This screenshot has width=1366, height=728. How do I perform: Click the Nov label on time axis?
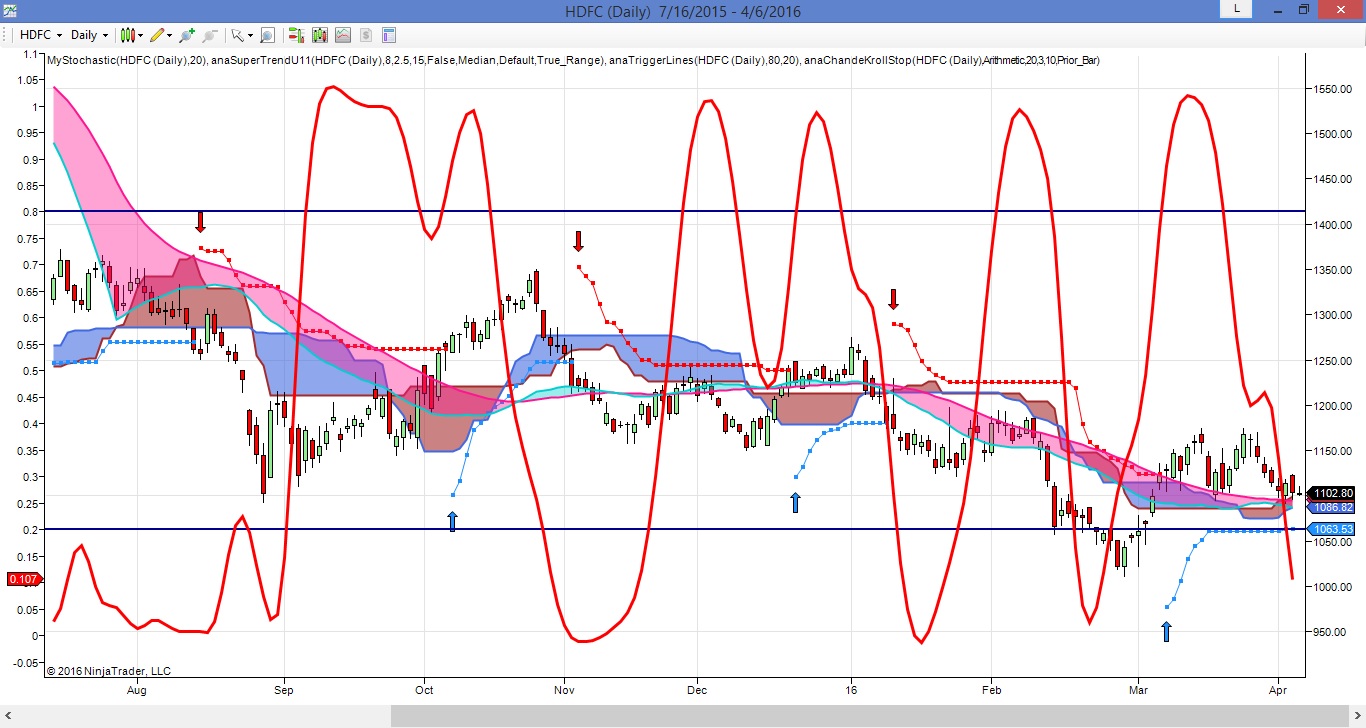point(565,690)
